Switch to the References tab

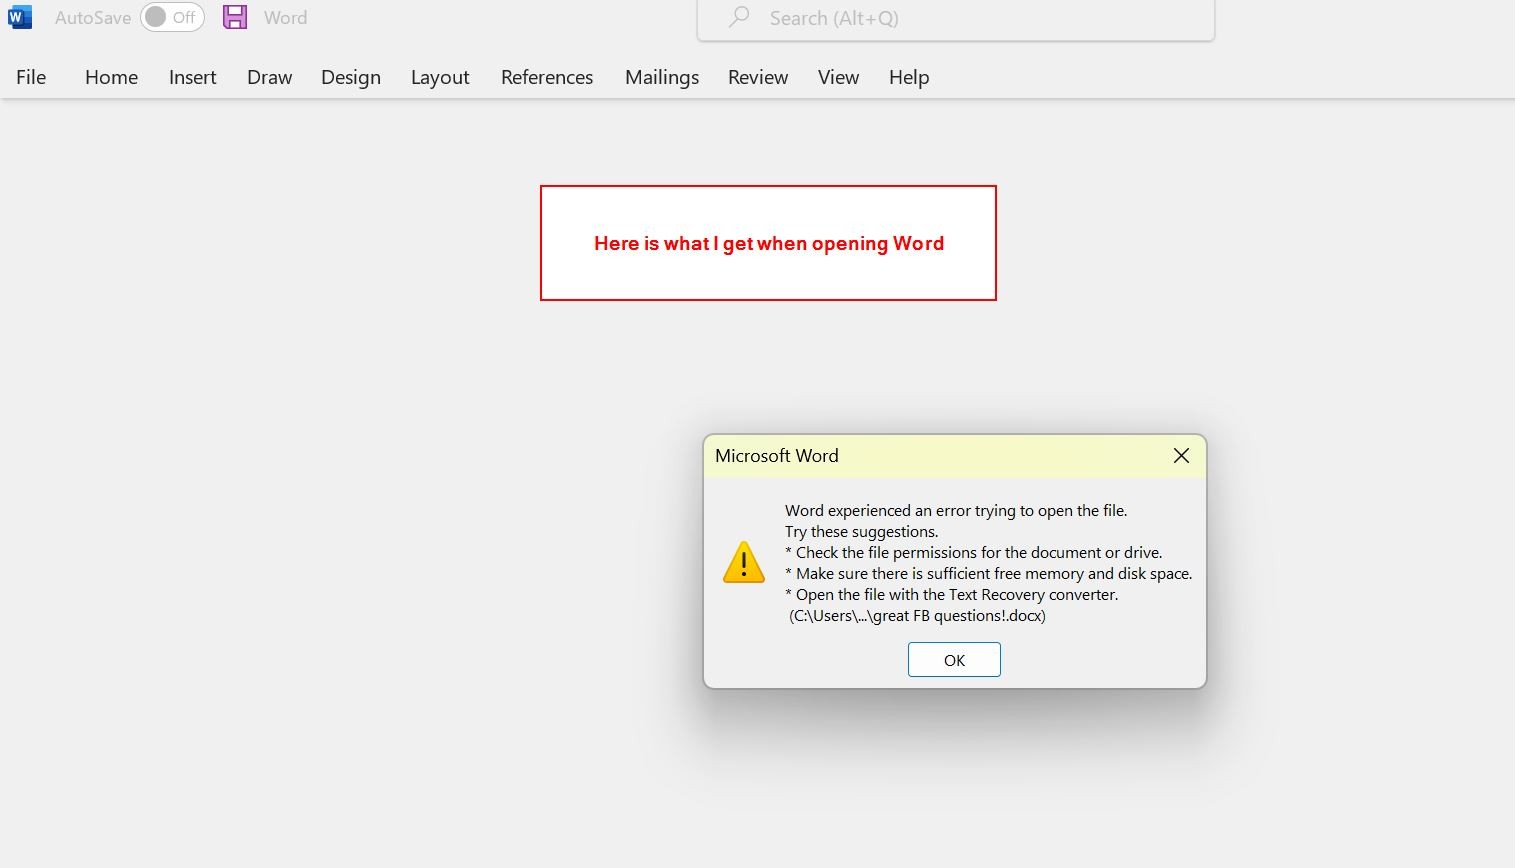(547, 77)
